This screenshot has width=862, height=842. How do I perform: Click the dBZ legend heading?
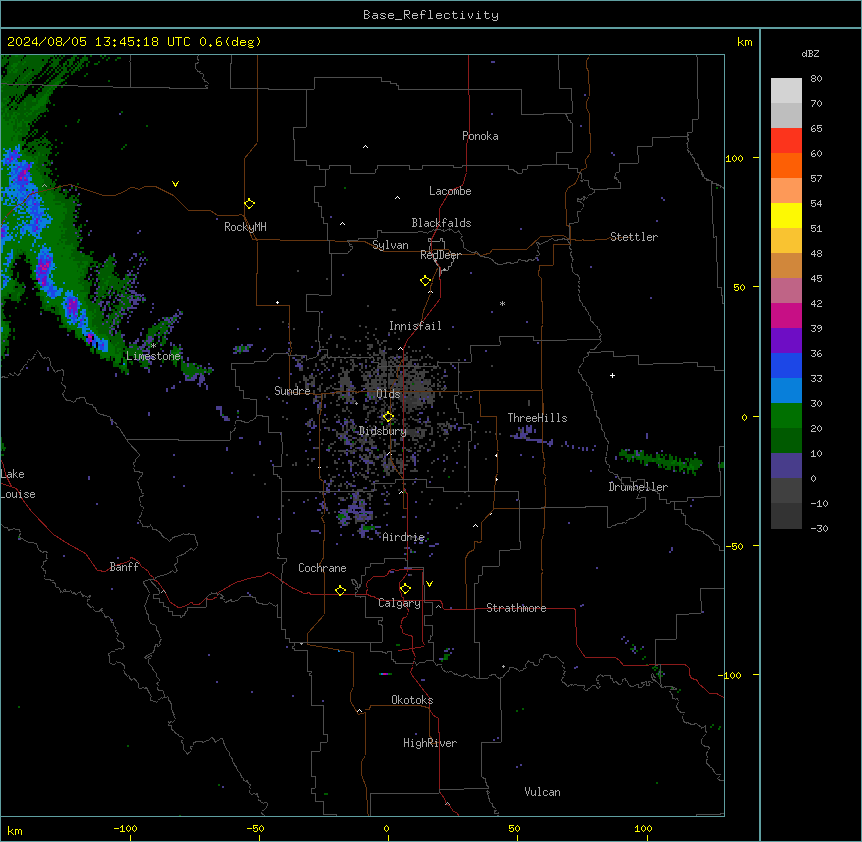pos(810,53)
